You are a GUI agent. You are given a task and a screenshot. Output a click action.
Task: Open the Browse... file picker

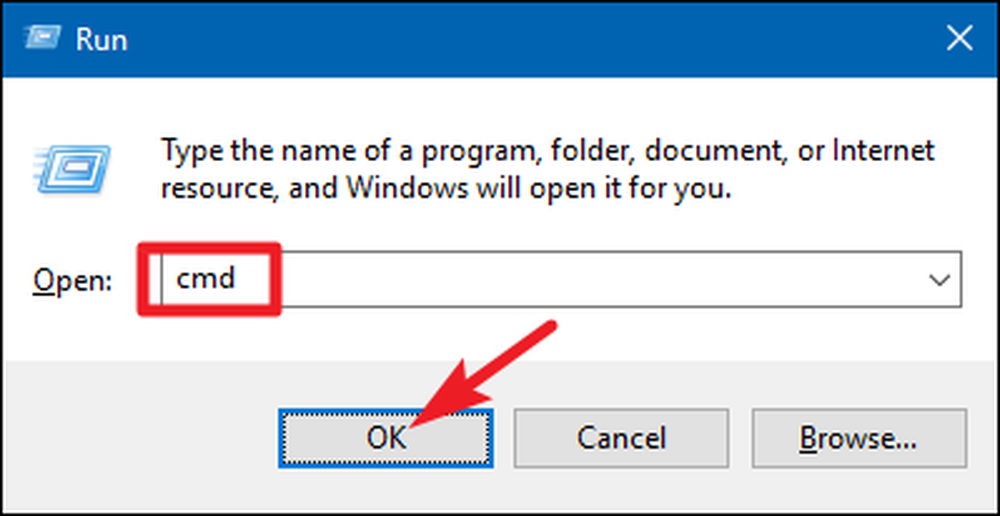coord(859,438)
